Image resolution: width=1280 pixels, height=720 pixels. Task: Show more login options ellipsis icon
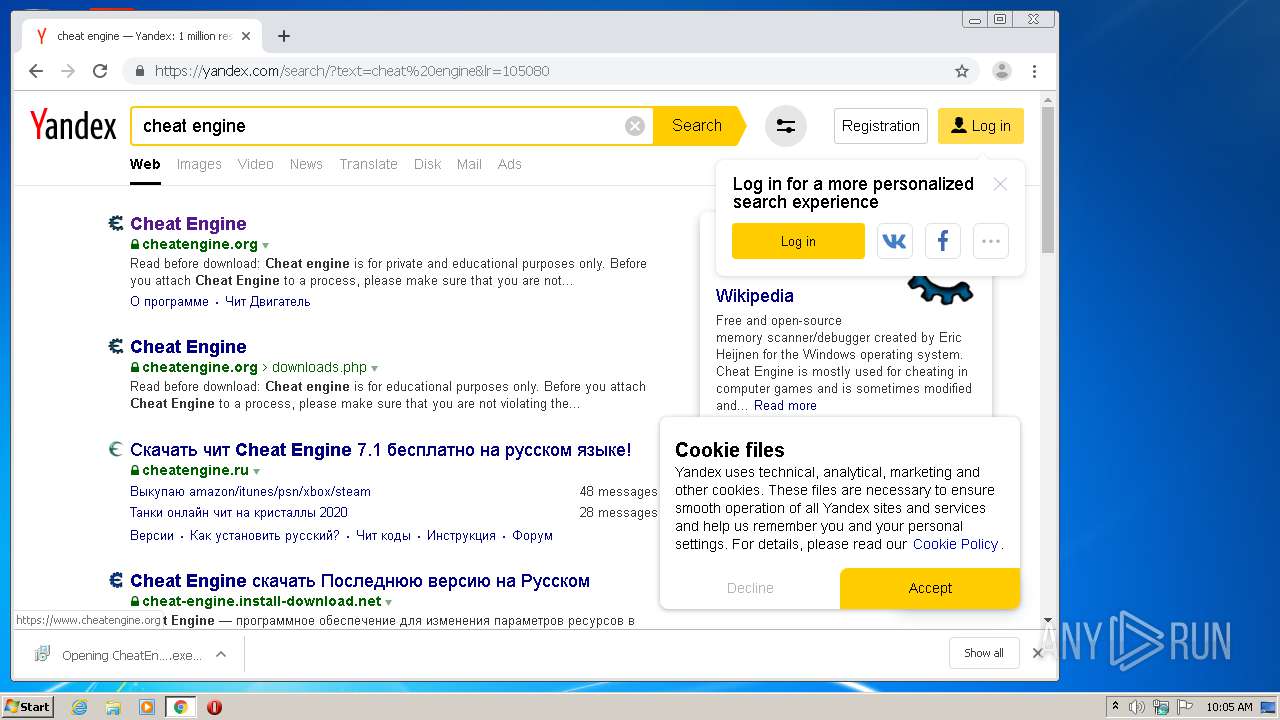[x=991, y=241]
